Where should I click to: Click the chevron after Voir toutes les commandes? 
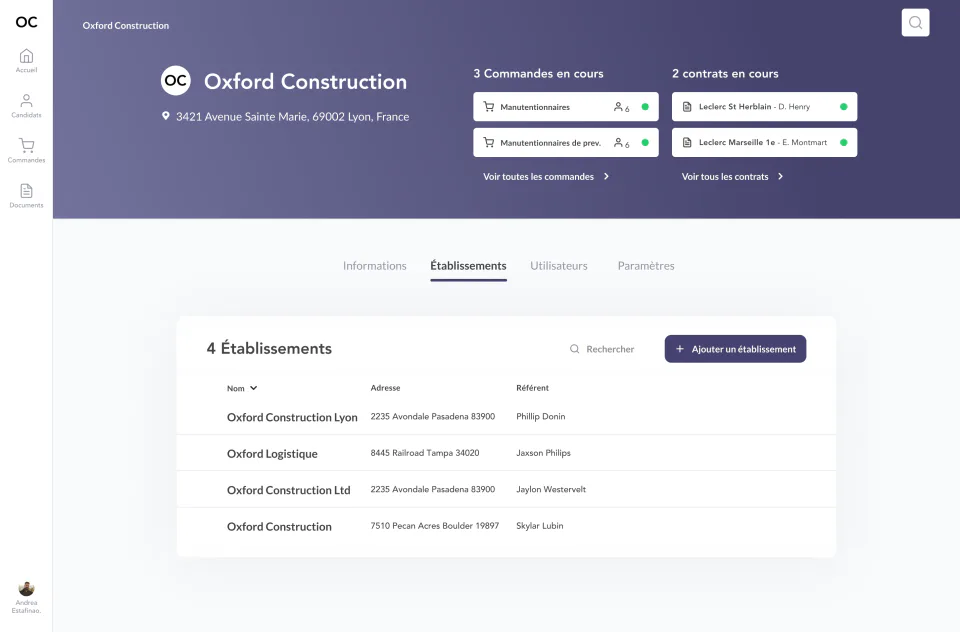pos(606,176)
